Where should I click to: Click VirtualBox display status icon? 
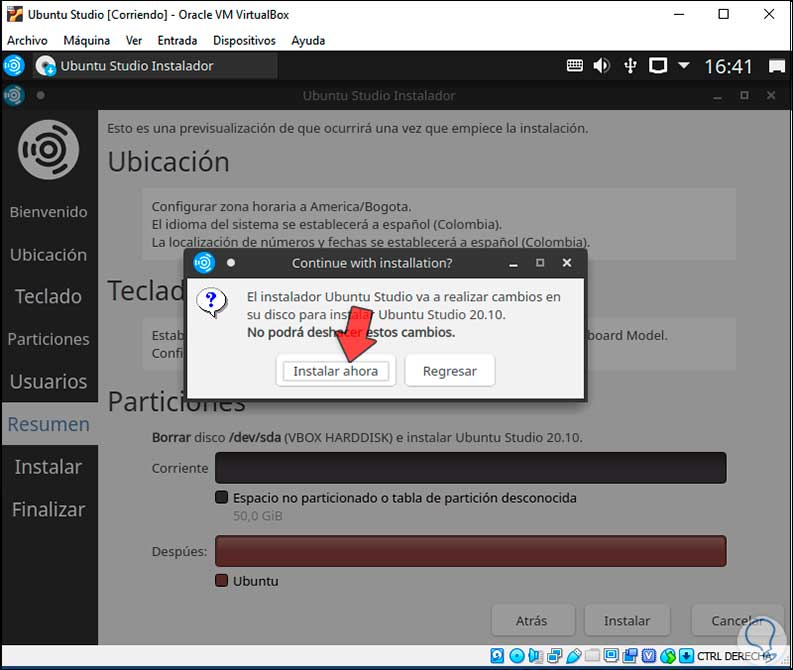pyautogui.click(x=611, y=656)
